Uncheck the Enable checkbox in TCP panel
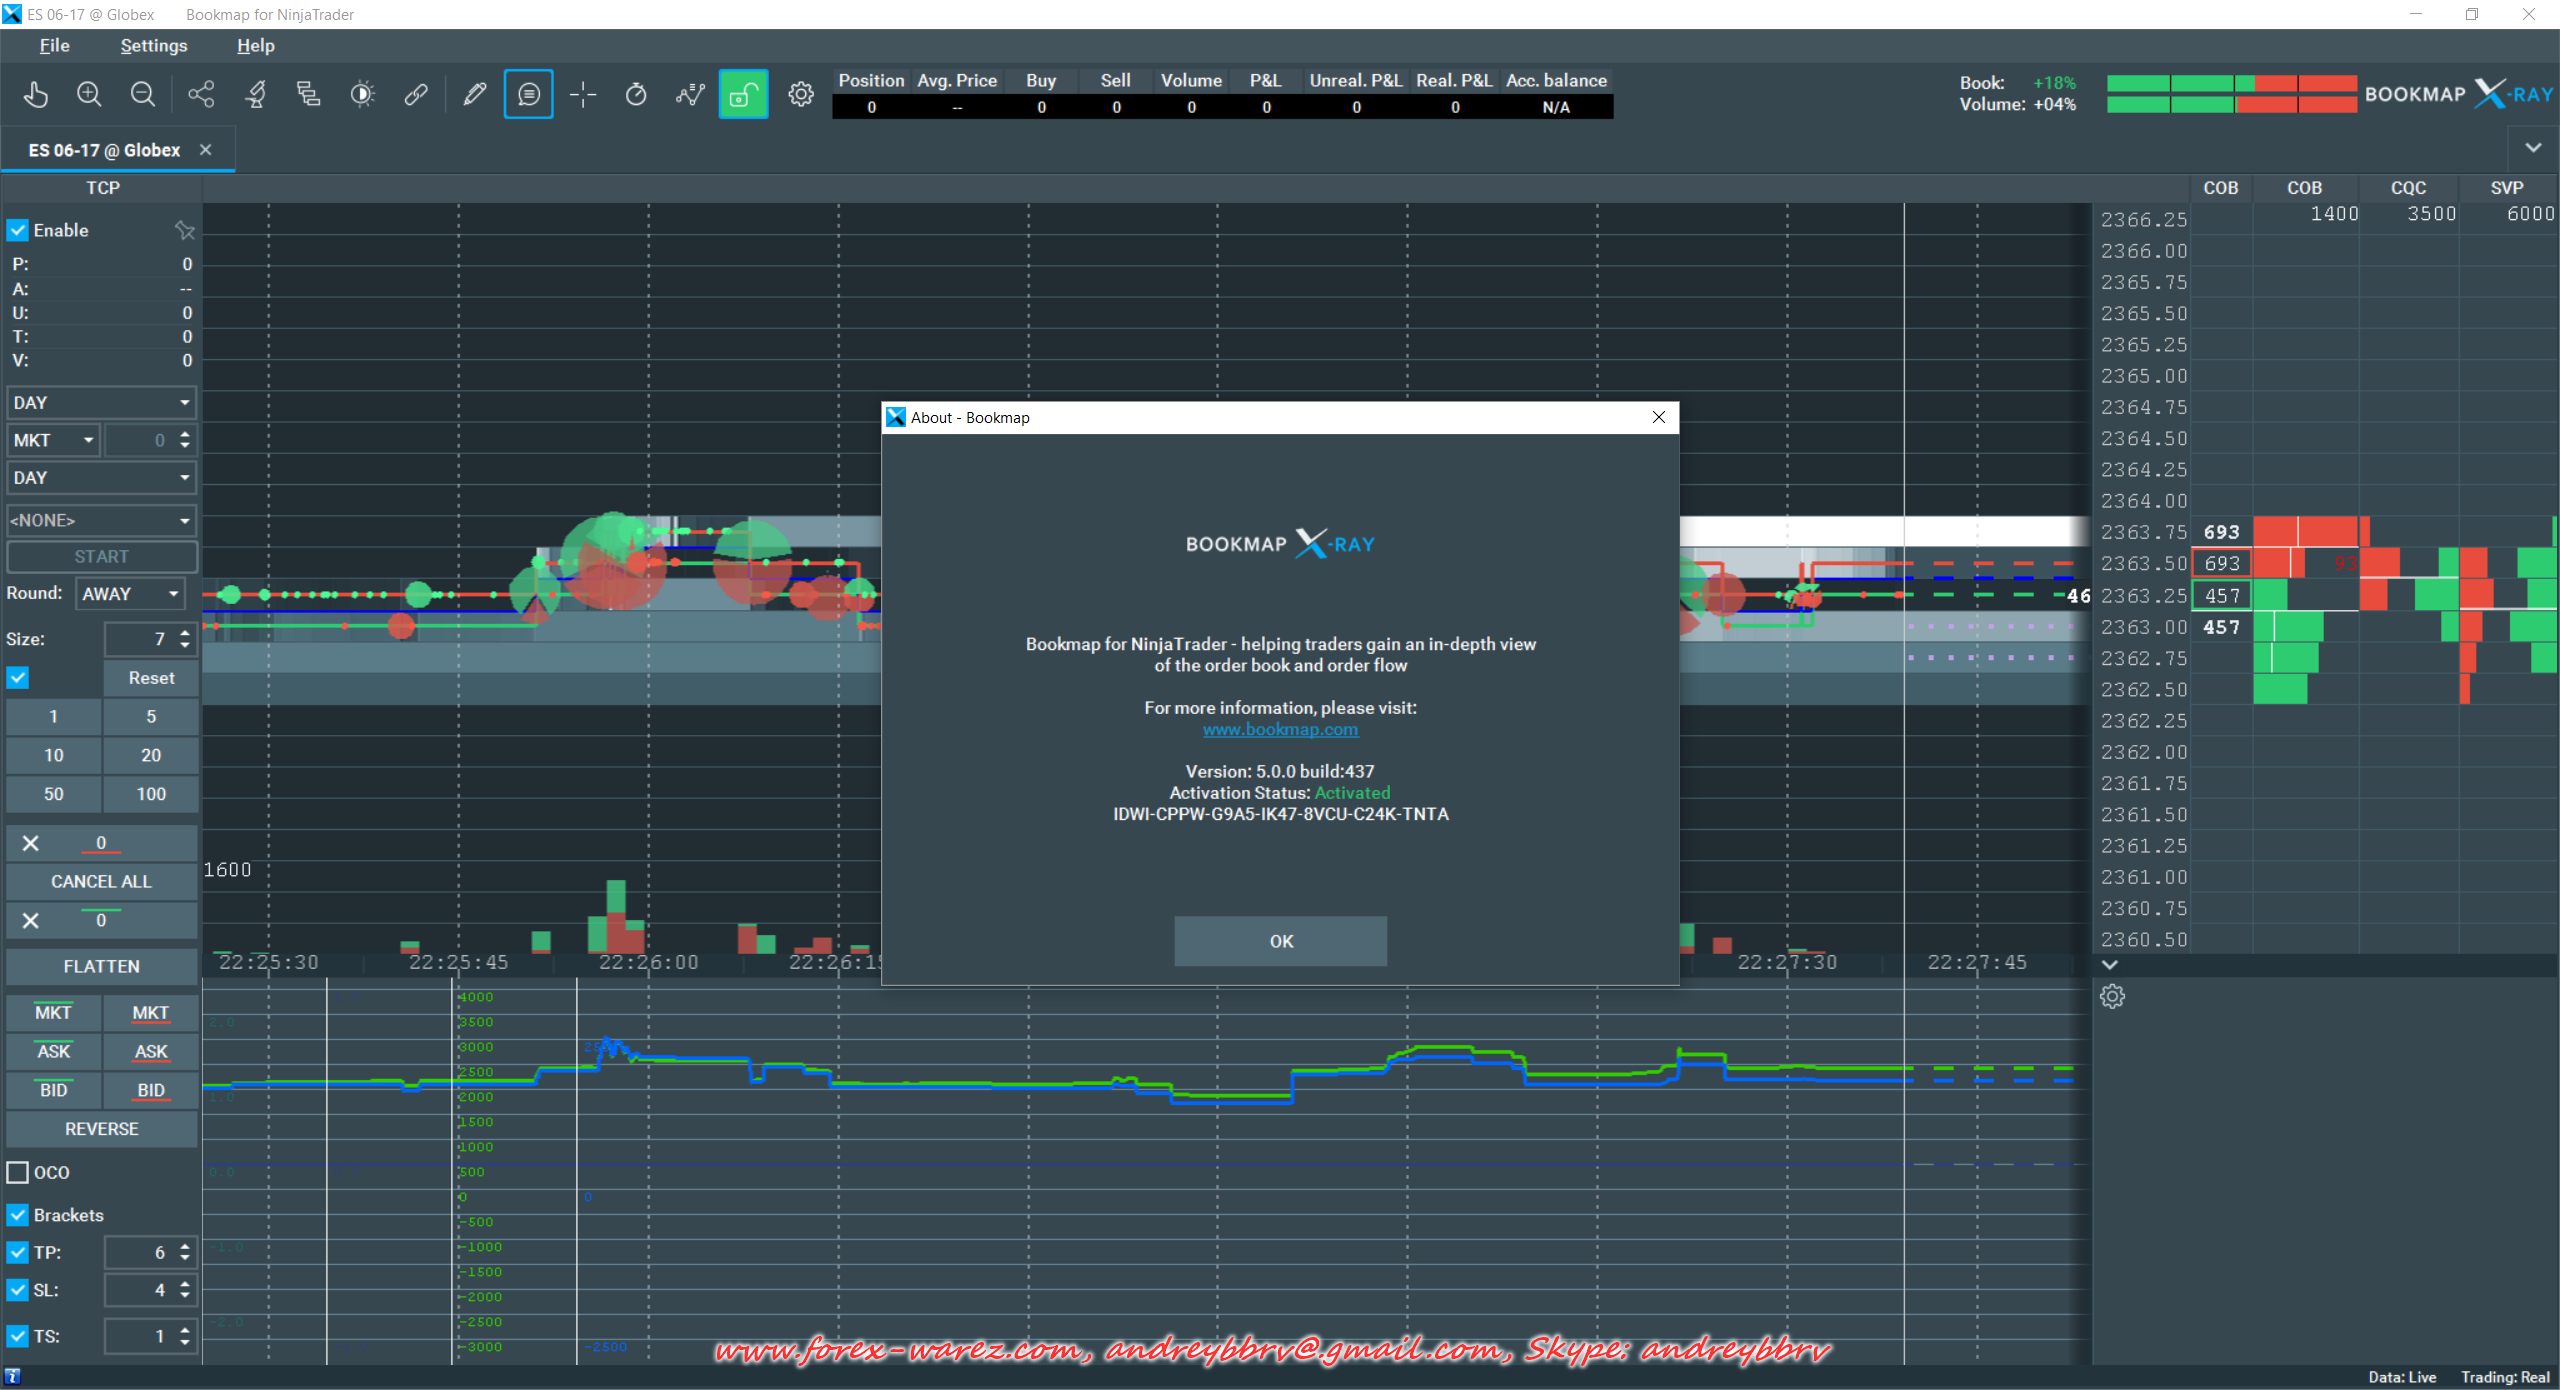 click(18, 230)
